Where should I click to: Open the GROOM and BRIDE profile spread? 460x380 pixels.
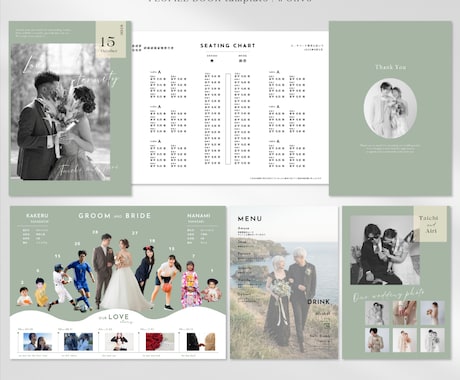click(x=118, y=282)
